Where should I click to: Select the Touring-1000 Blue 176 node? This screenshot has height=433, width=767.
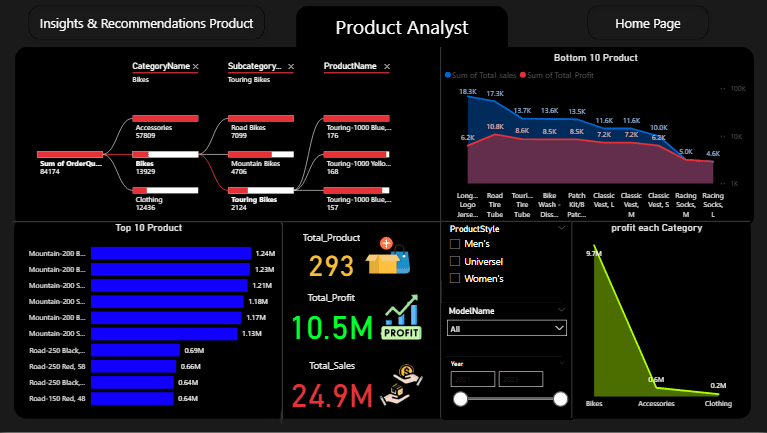pos(357,118)
